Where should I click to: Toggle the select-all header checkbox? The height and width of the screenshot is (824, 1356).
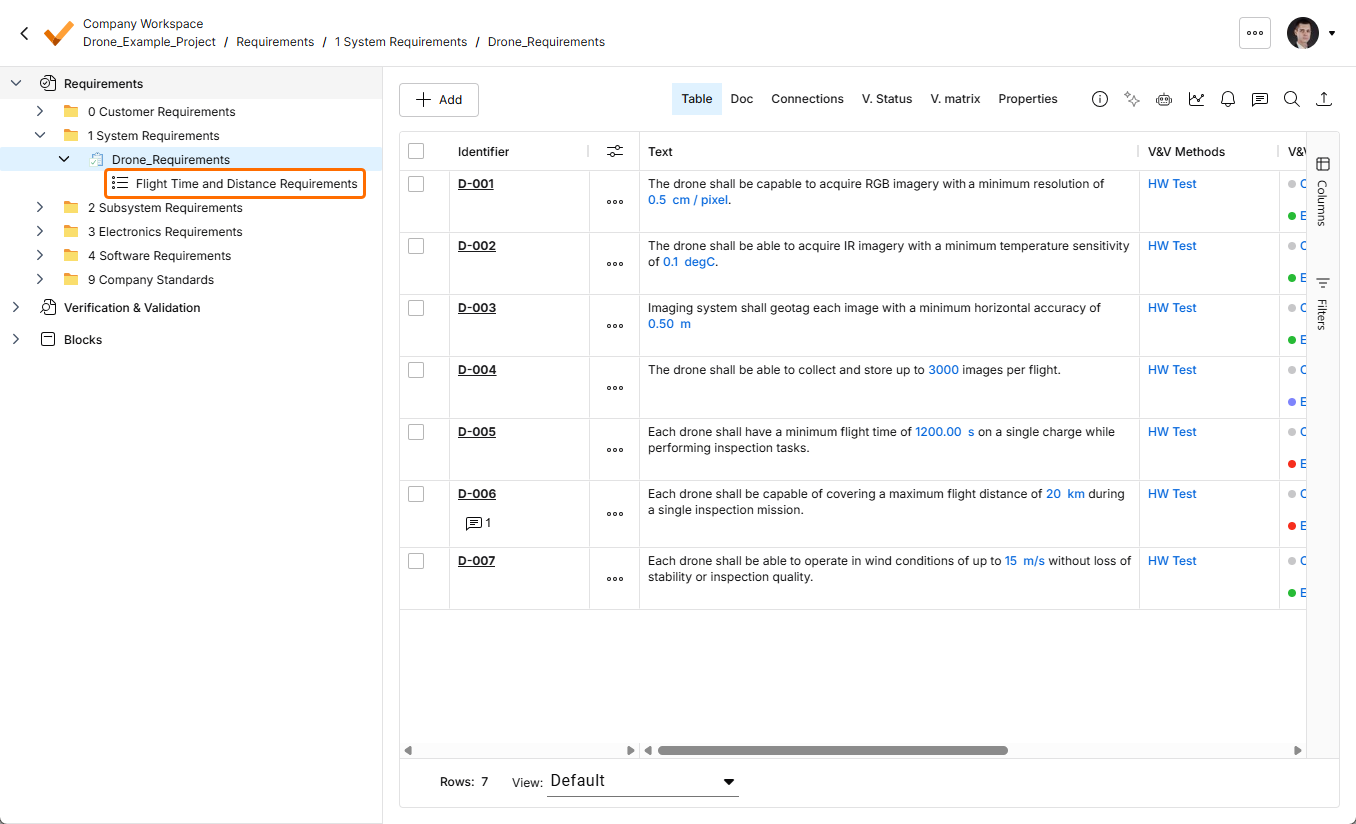416,151
